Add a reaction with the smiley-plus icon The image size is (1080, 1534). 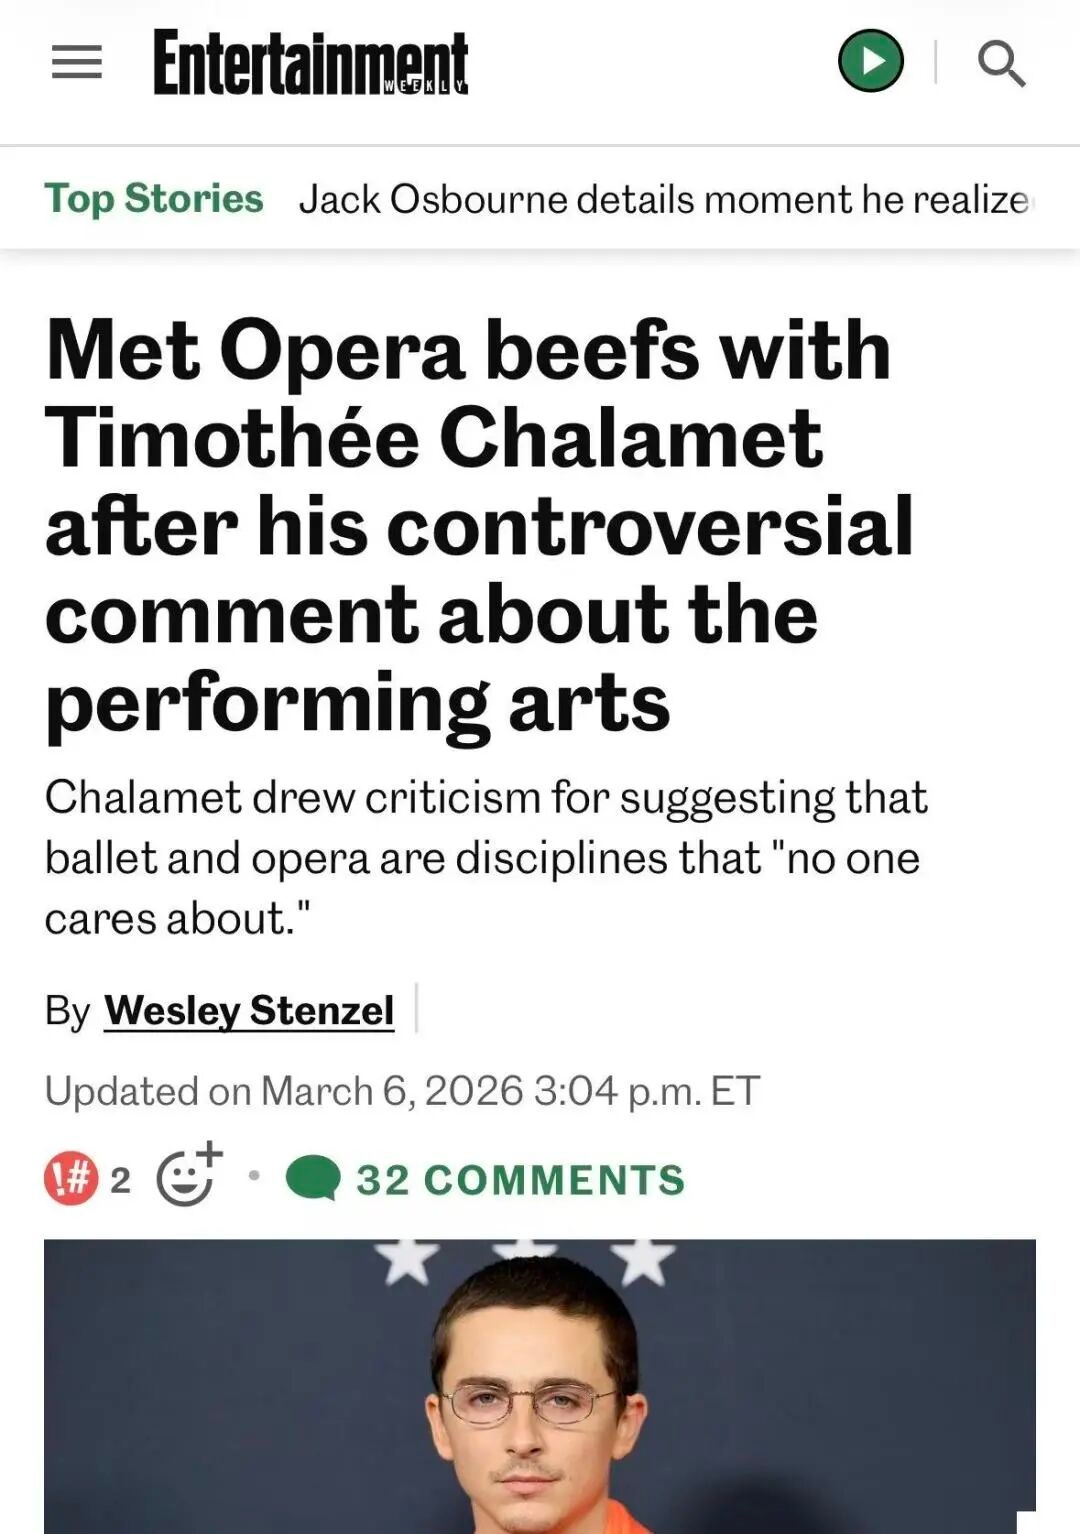pyautogui.click(x=188, y=1176)
